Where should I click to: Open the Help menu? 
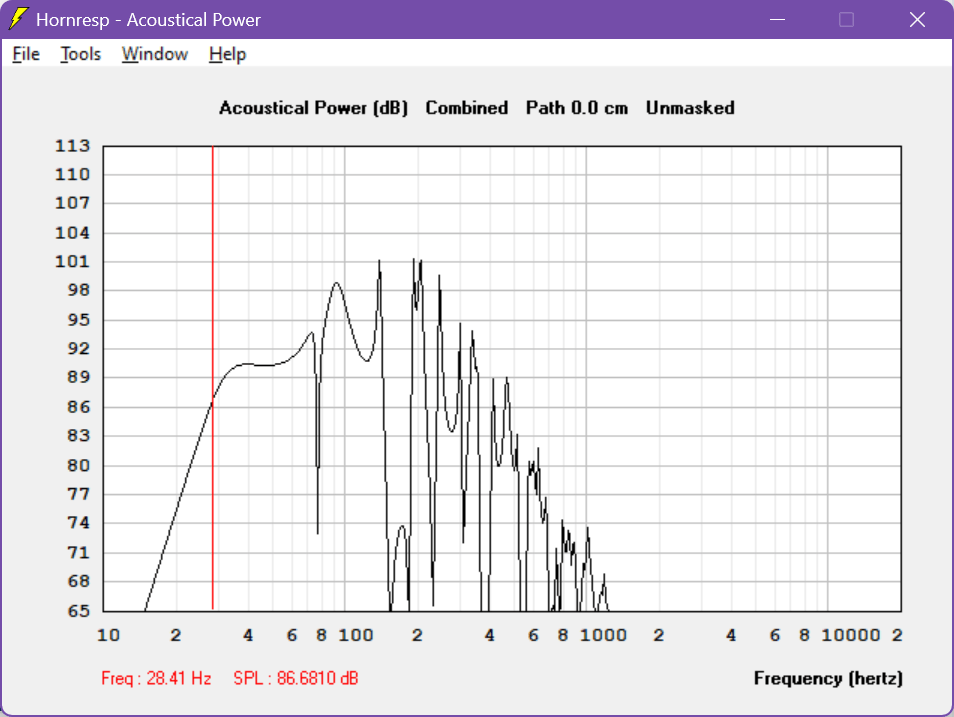coord(228,54)
